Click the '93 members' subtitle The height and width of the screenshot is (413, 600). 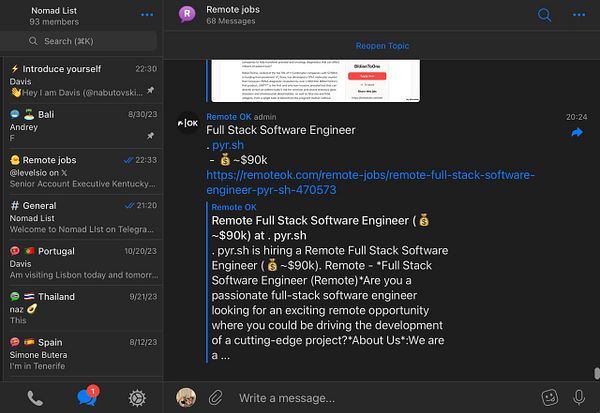(x=54, y=22)
